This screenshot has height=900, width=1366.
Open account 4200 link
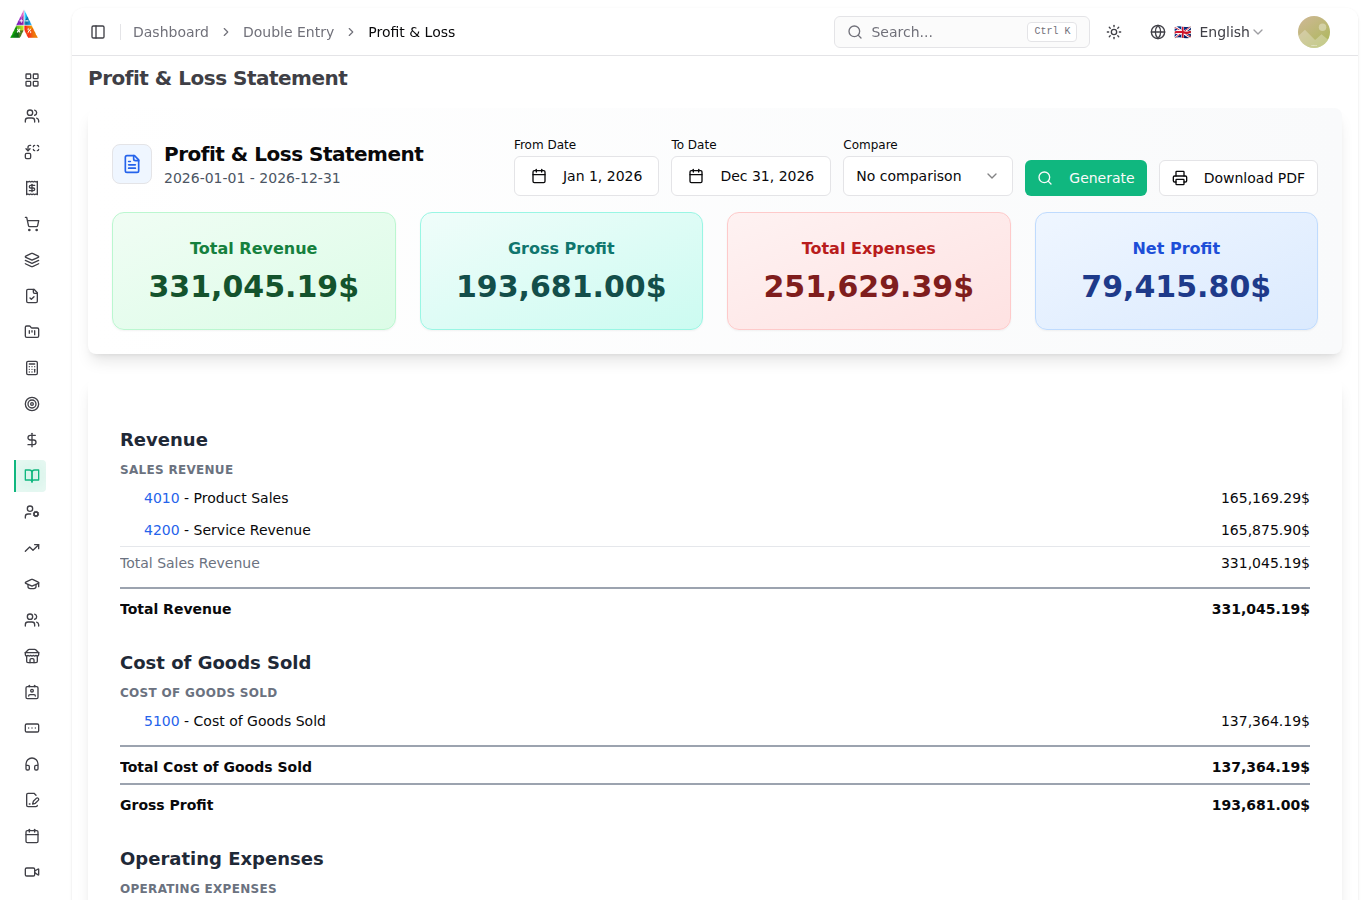pyautogui.click(x=162, y=530)
